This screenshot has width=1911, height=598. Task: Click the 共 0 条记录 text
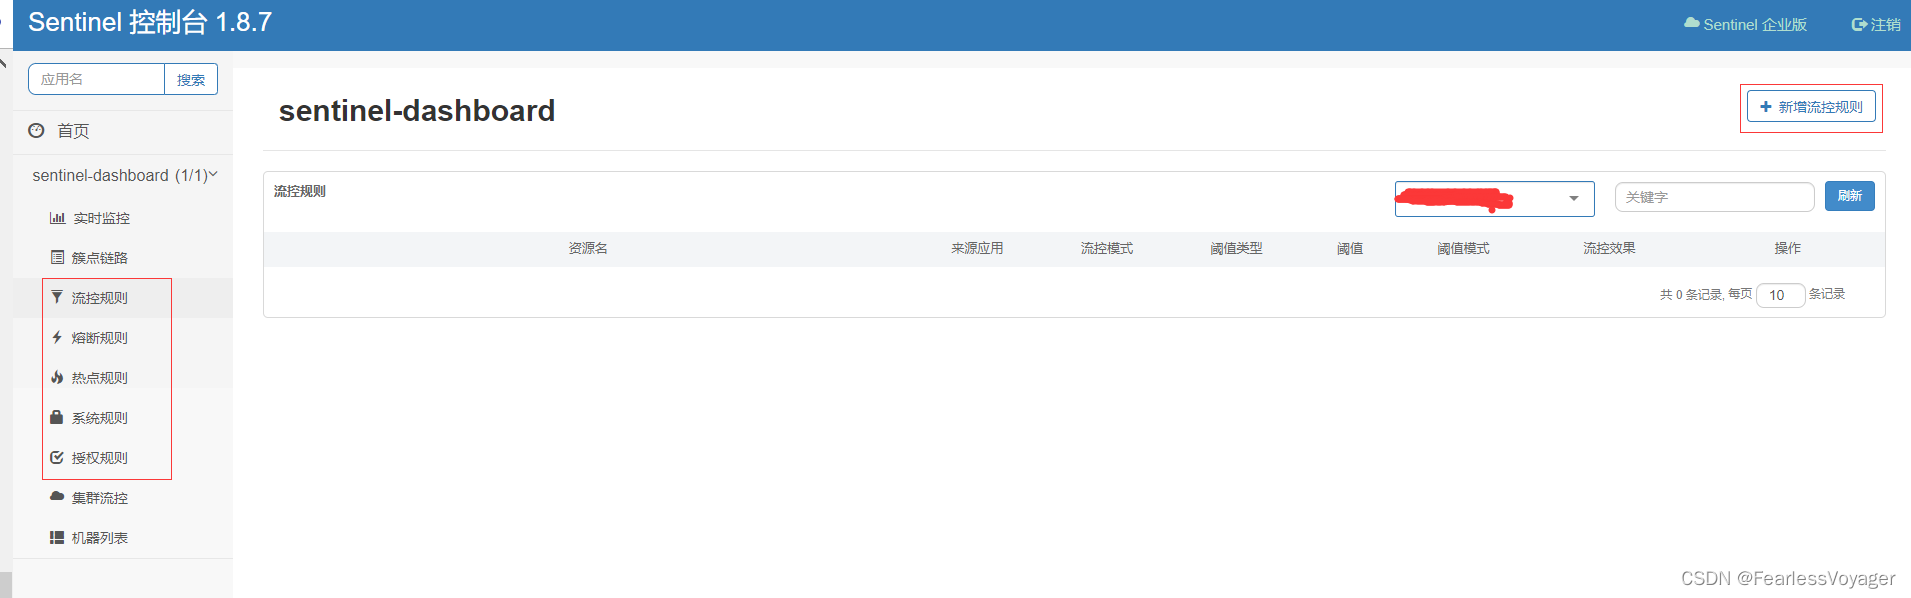pos(1691,295)
